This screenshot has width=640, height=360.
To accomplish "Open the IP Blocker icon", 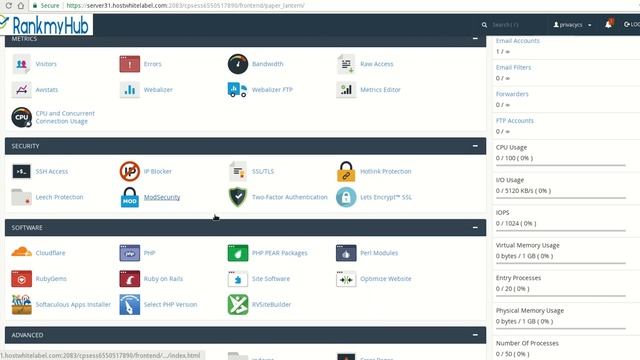I will tap(129, 171).
